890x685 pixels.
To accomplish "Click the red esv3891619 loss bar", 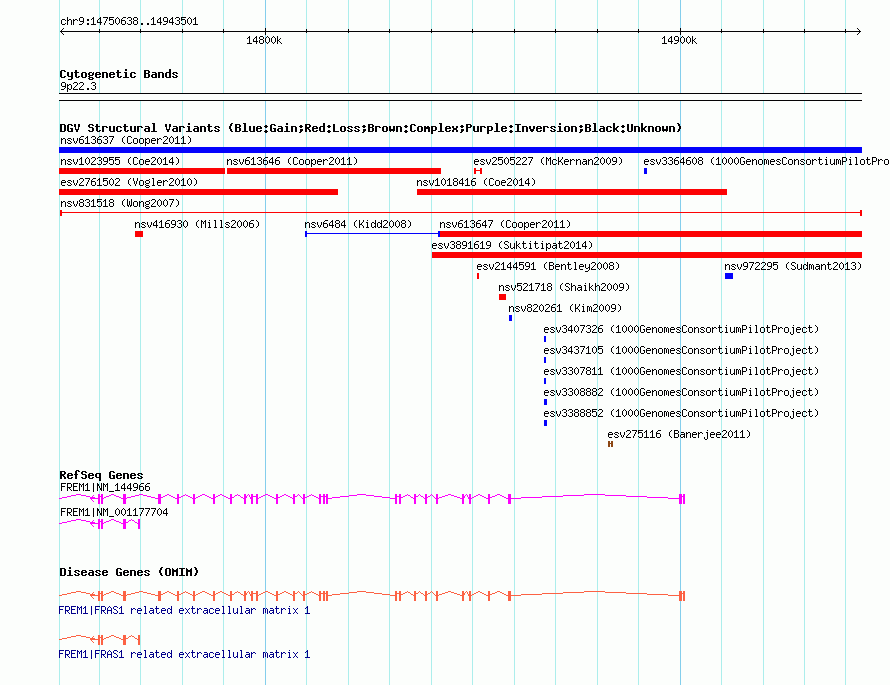I will (x=646, y=255).
